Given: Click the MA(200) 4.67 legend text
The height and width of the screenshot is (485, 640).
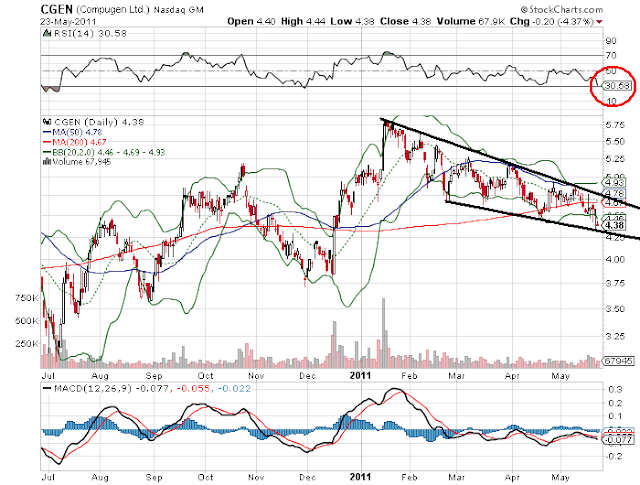Looking at the screenshot, I should 79,142.
